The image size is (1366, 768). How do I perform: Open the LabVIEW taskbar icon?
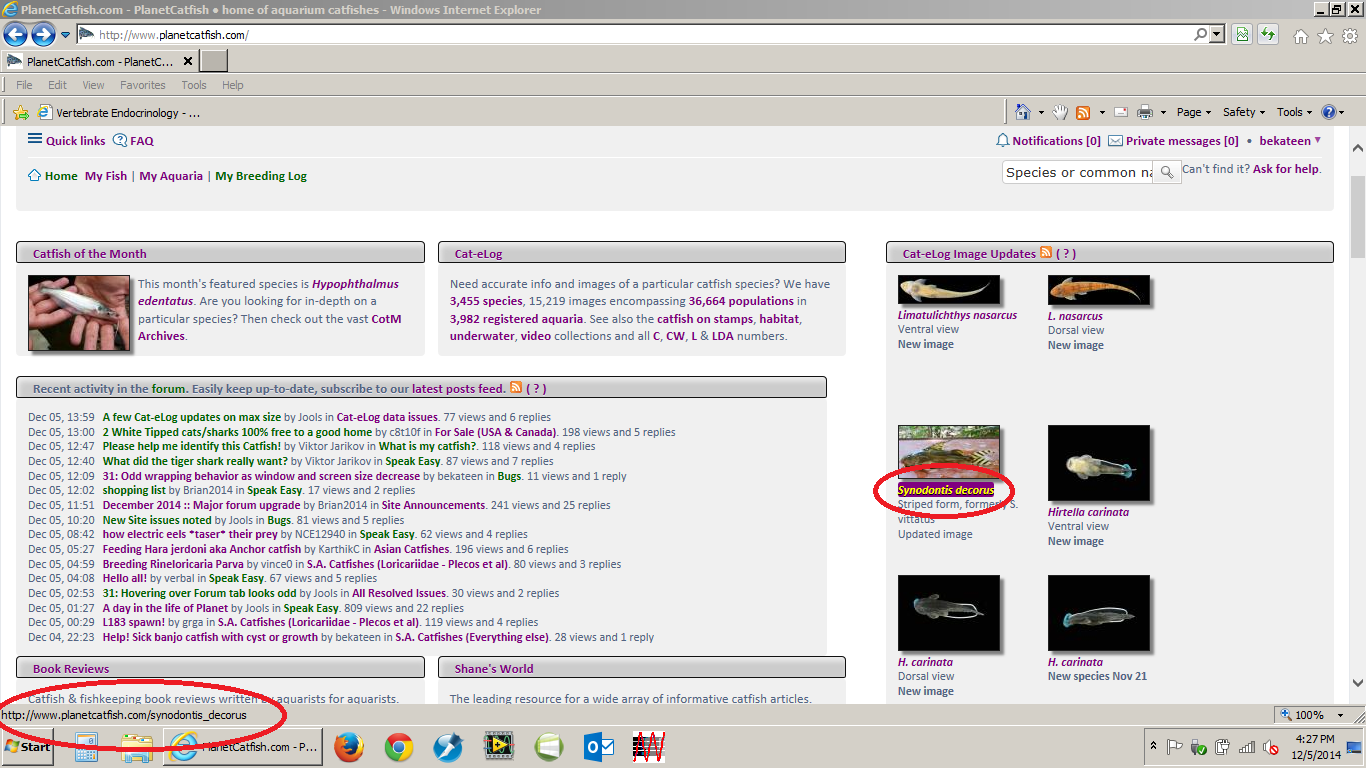click(499, 747)
